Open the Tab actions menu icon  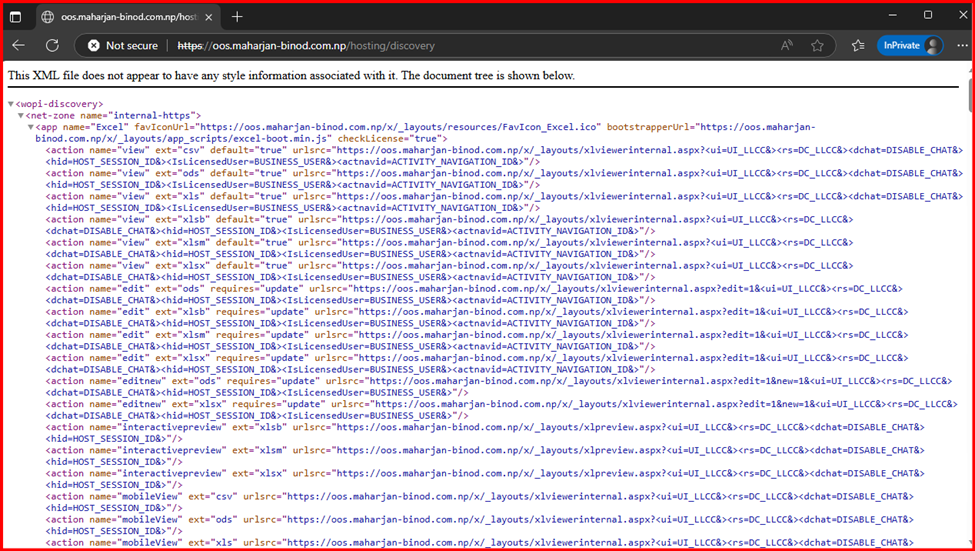point(15,16)
